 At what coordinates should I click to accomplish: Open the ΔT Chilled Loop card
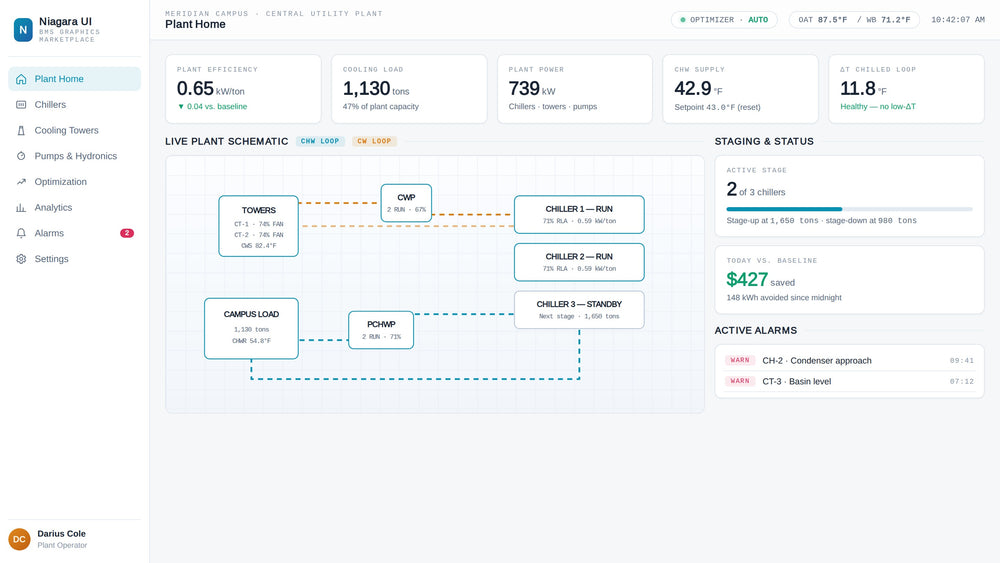coord(906,89)
